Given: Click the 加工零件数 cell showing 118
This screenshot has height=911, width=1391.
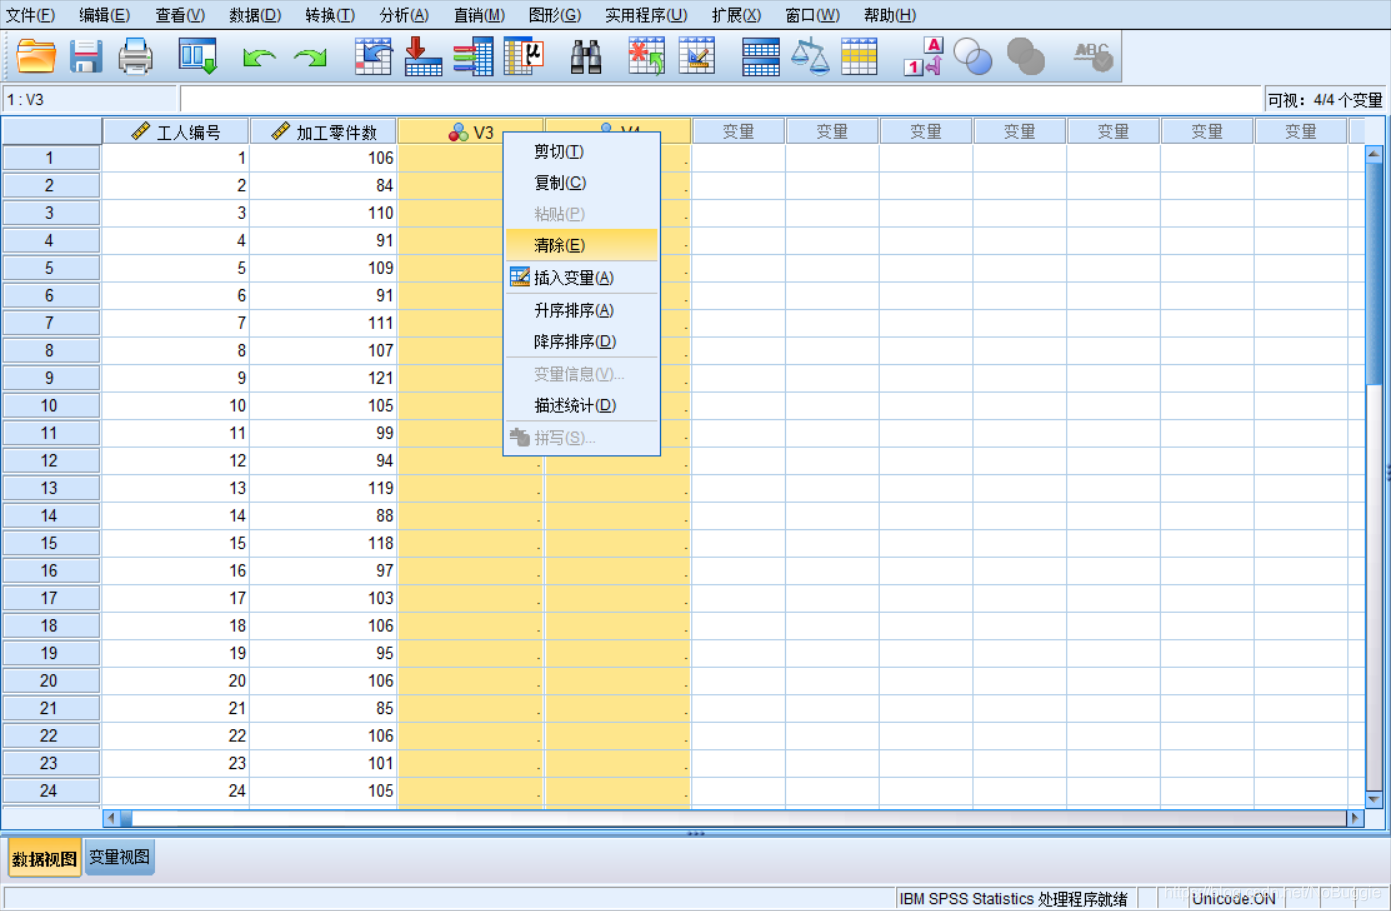Looking at the screenshot, I should pyautogui.click(x=323, y=543).
